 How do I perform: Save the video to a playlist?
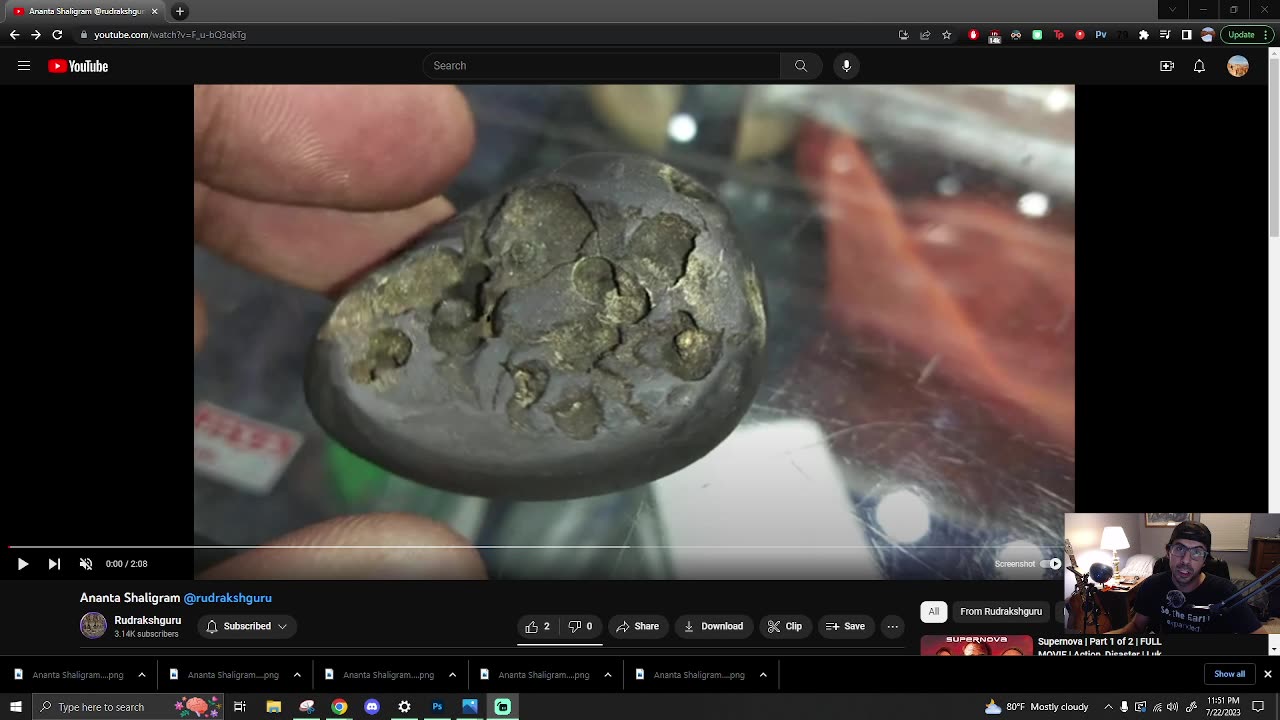click(845, 626)
